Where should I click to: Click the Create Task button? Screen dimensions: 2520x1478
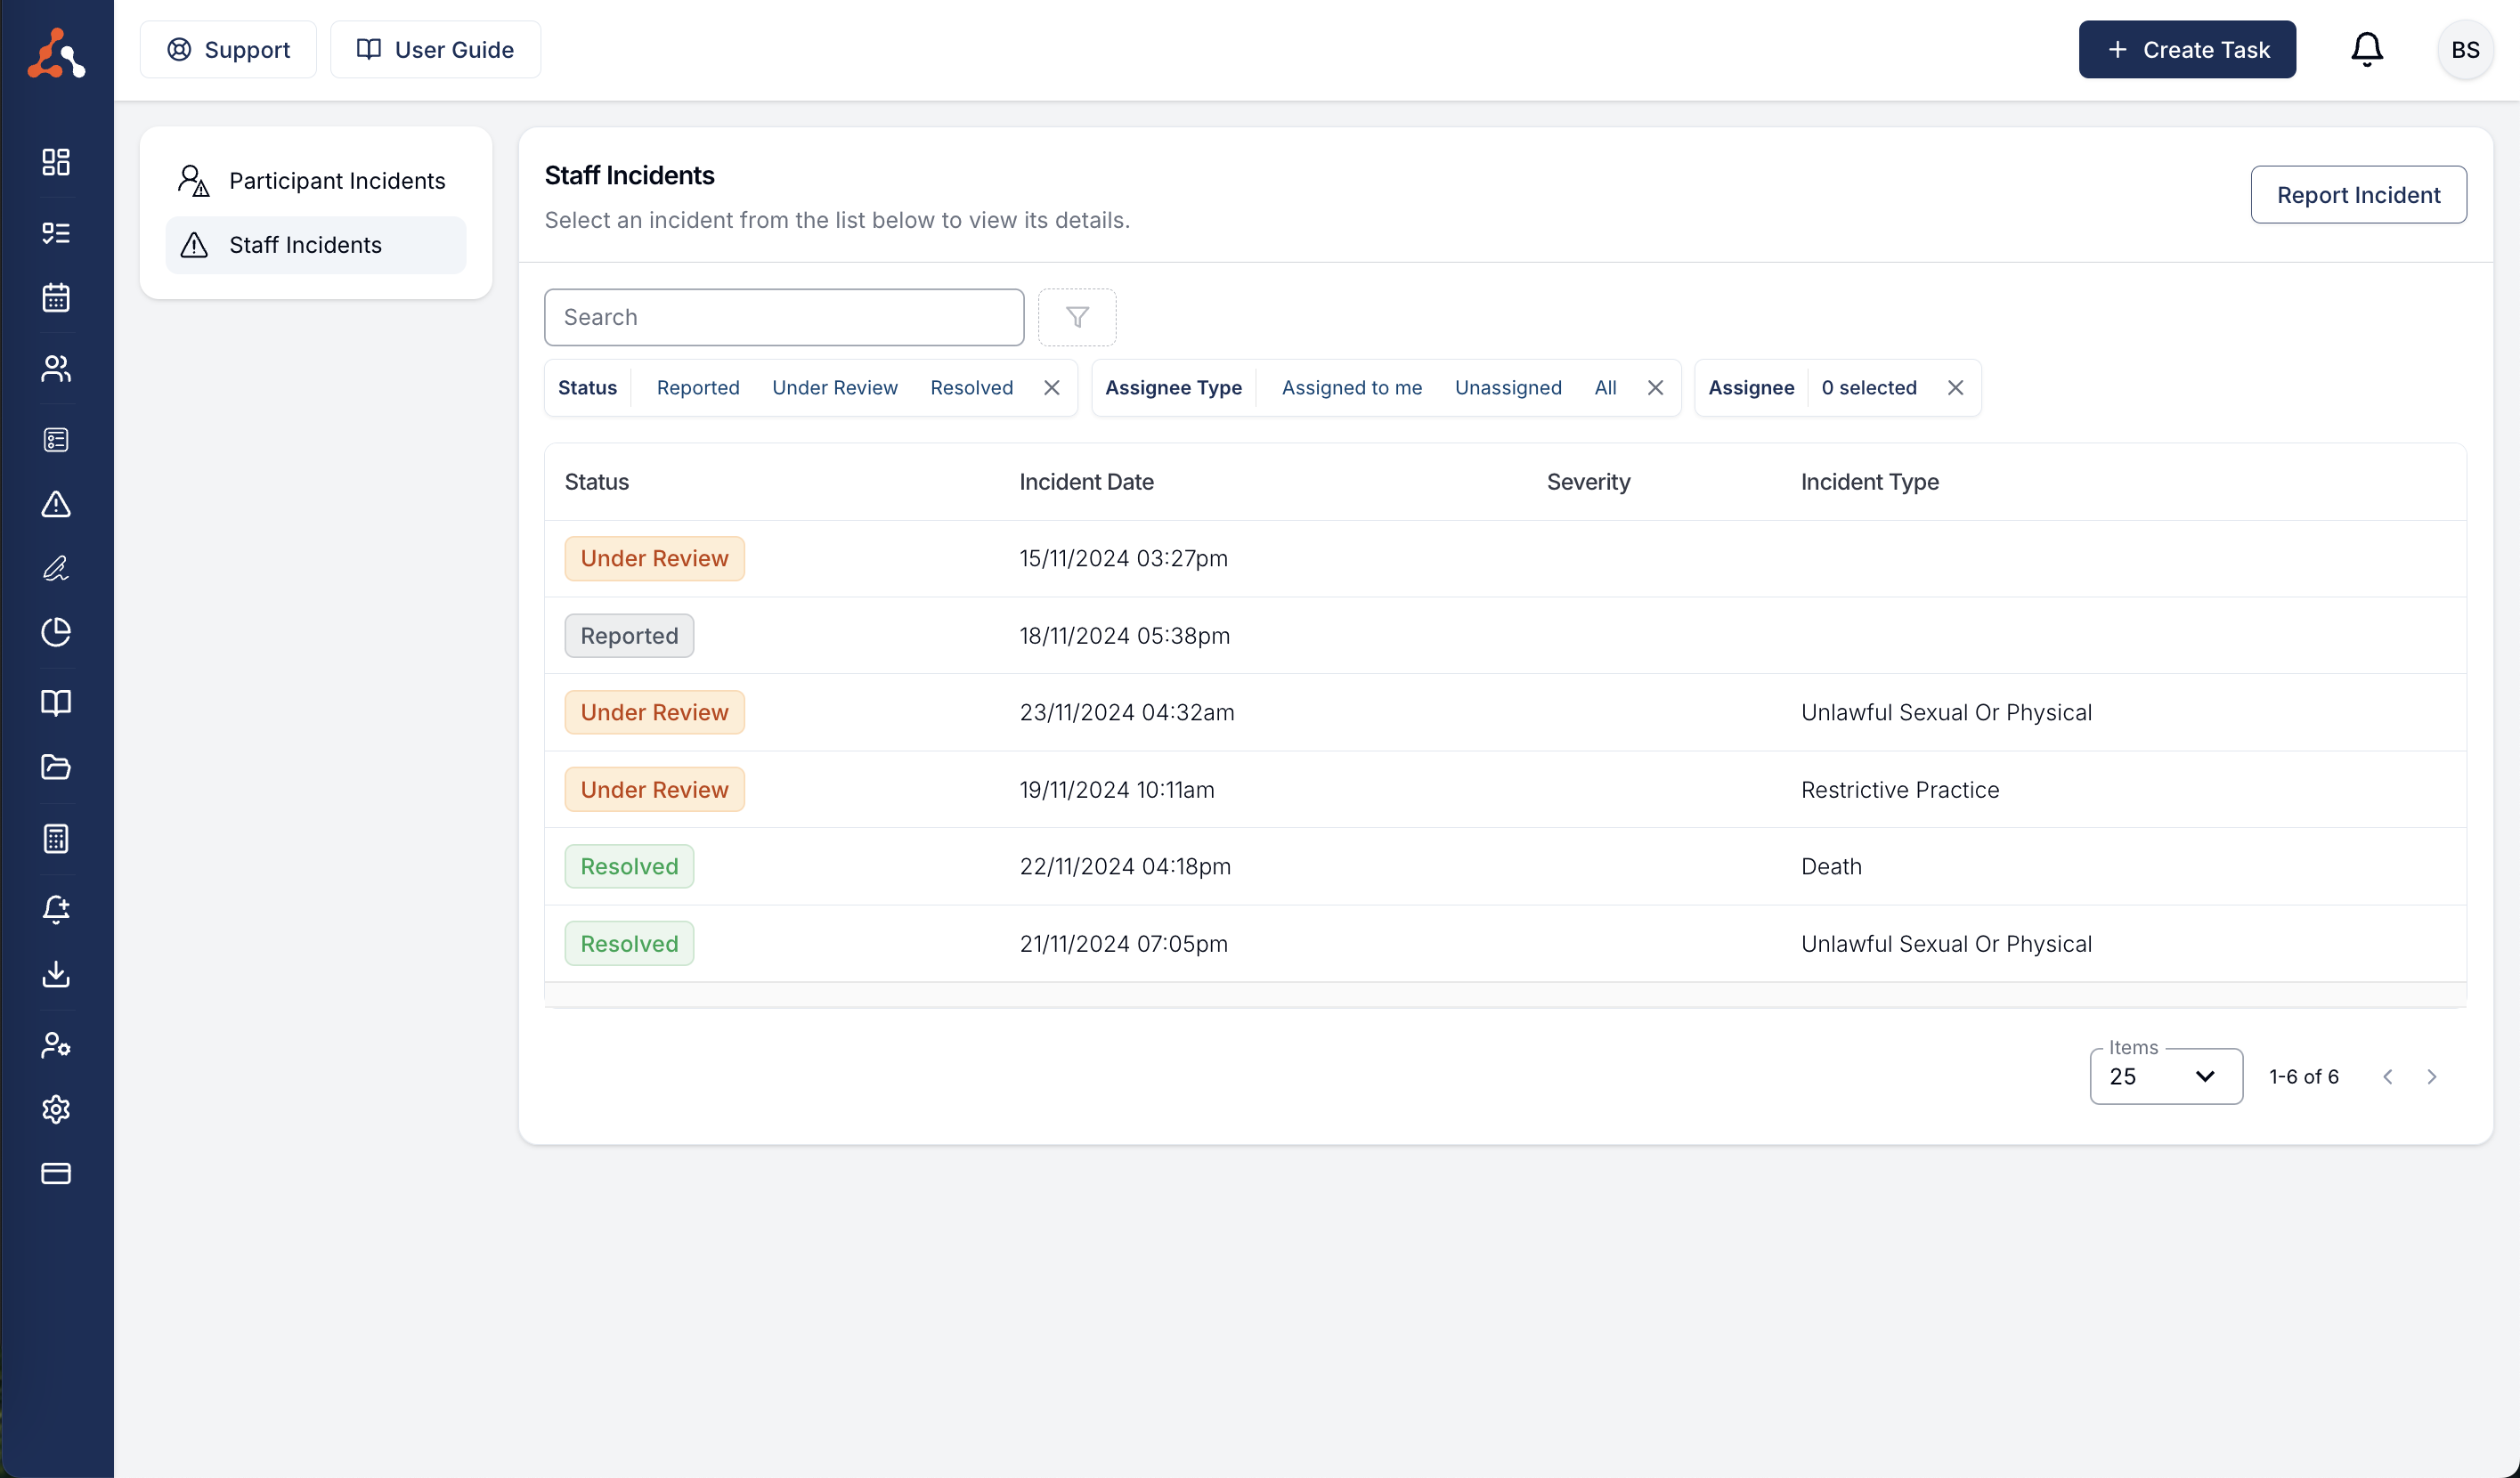point(2186,49)
